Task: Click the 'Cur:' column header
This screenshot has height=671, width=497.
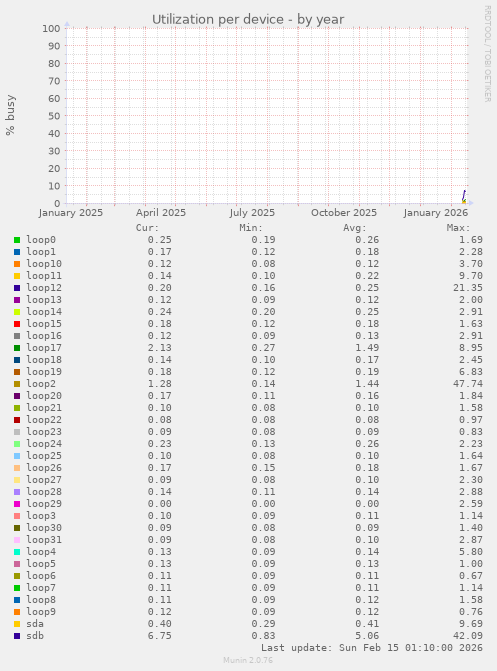Action: pyautogui.click(x=147, y=228)
